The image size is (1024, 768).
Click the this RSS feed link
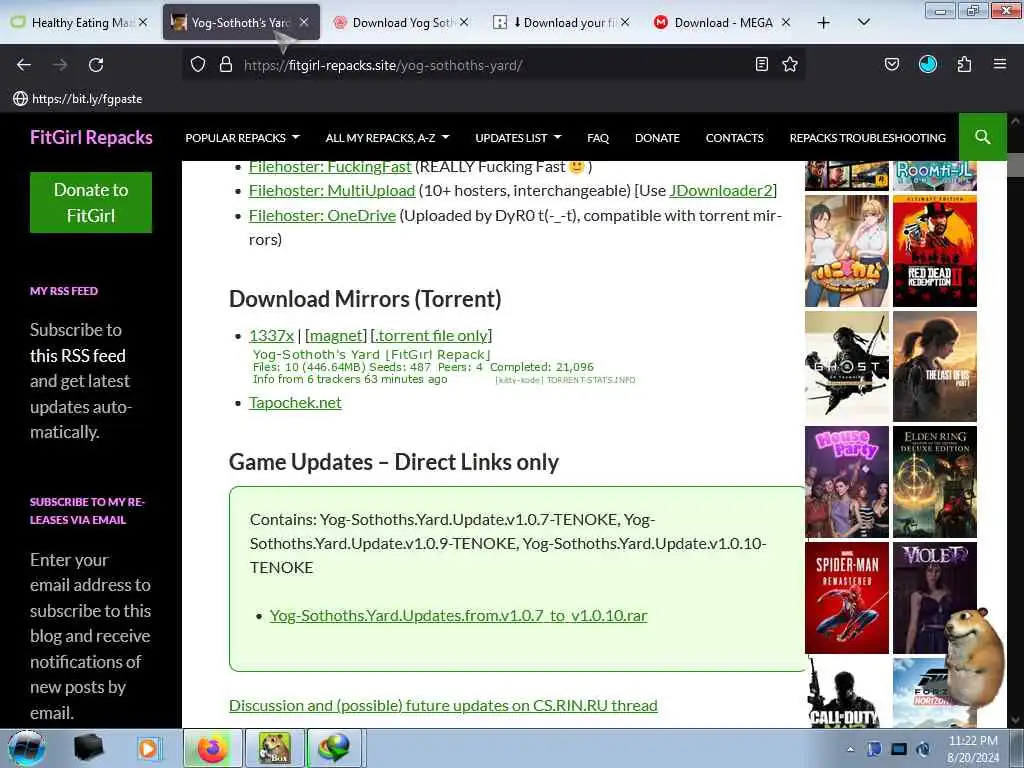78,356
